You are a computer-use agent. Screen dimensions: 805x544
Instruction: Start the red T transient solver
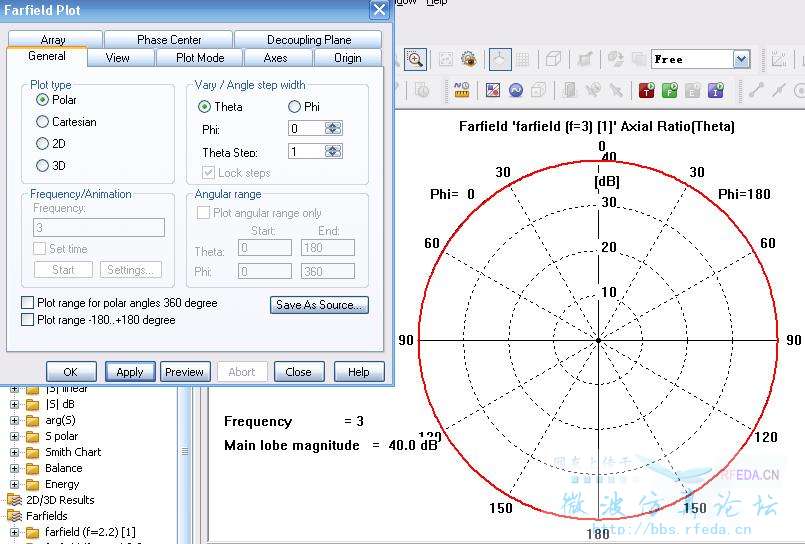point(647,91)
